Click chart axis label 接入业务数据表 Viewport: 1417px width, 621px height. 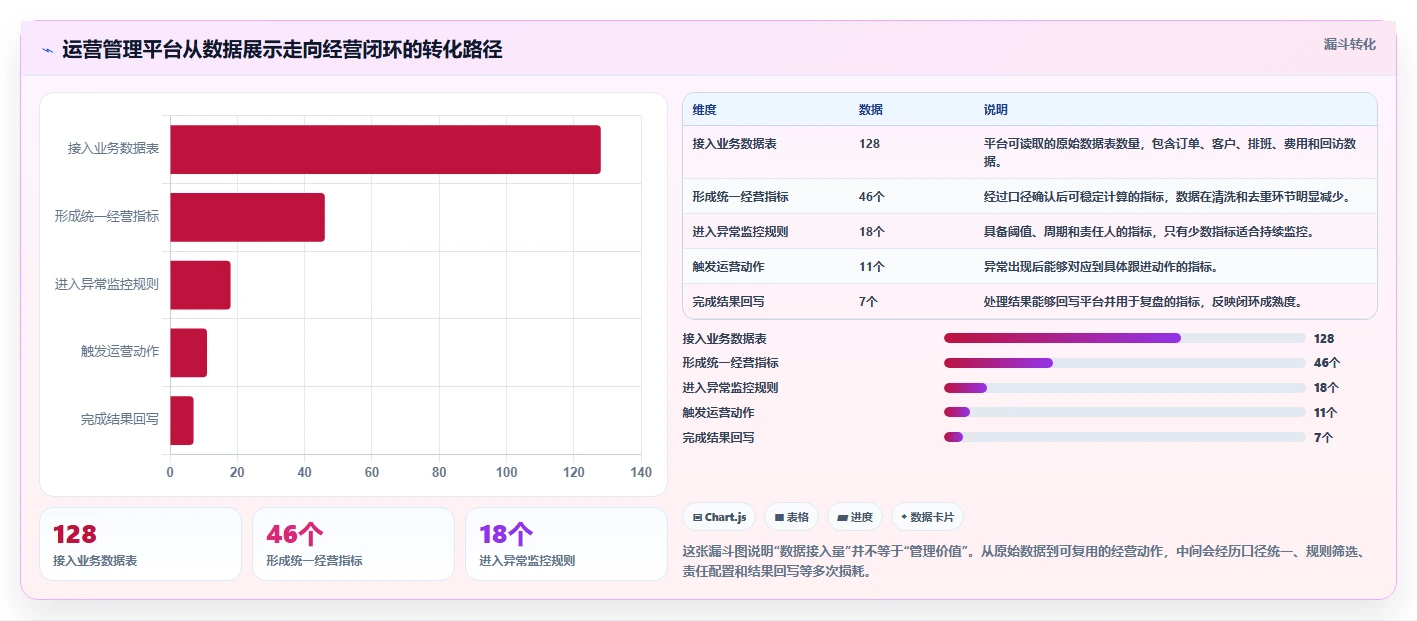coord(113,149)
